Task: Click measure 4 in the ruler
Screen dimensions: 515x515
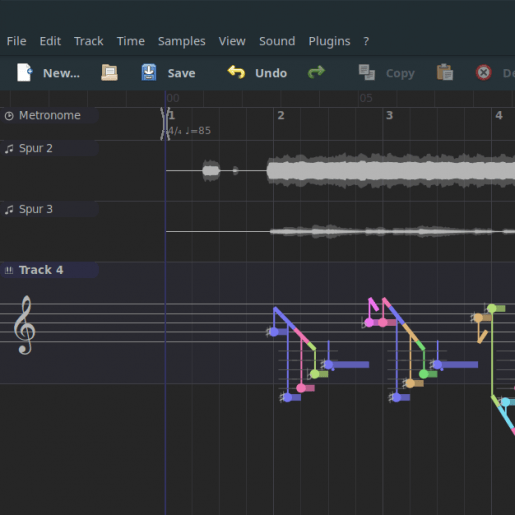Action: tap(499, 115)
